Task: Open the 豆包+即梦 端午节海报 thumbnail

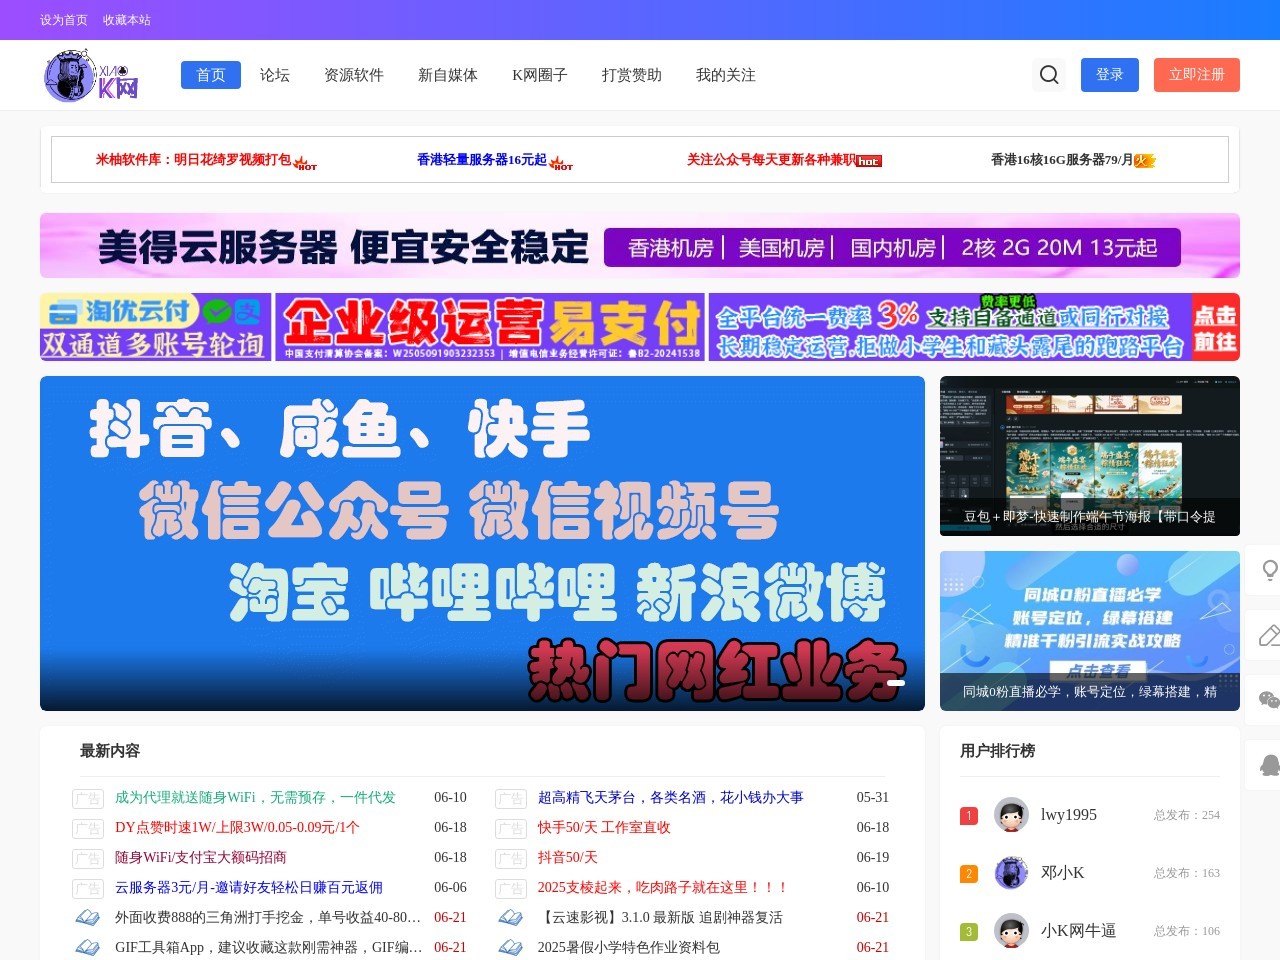Action: 1090,456
